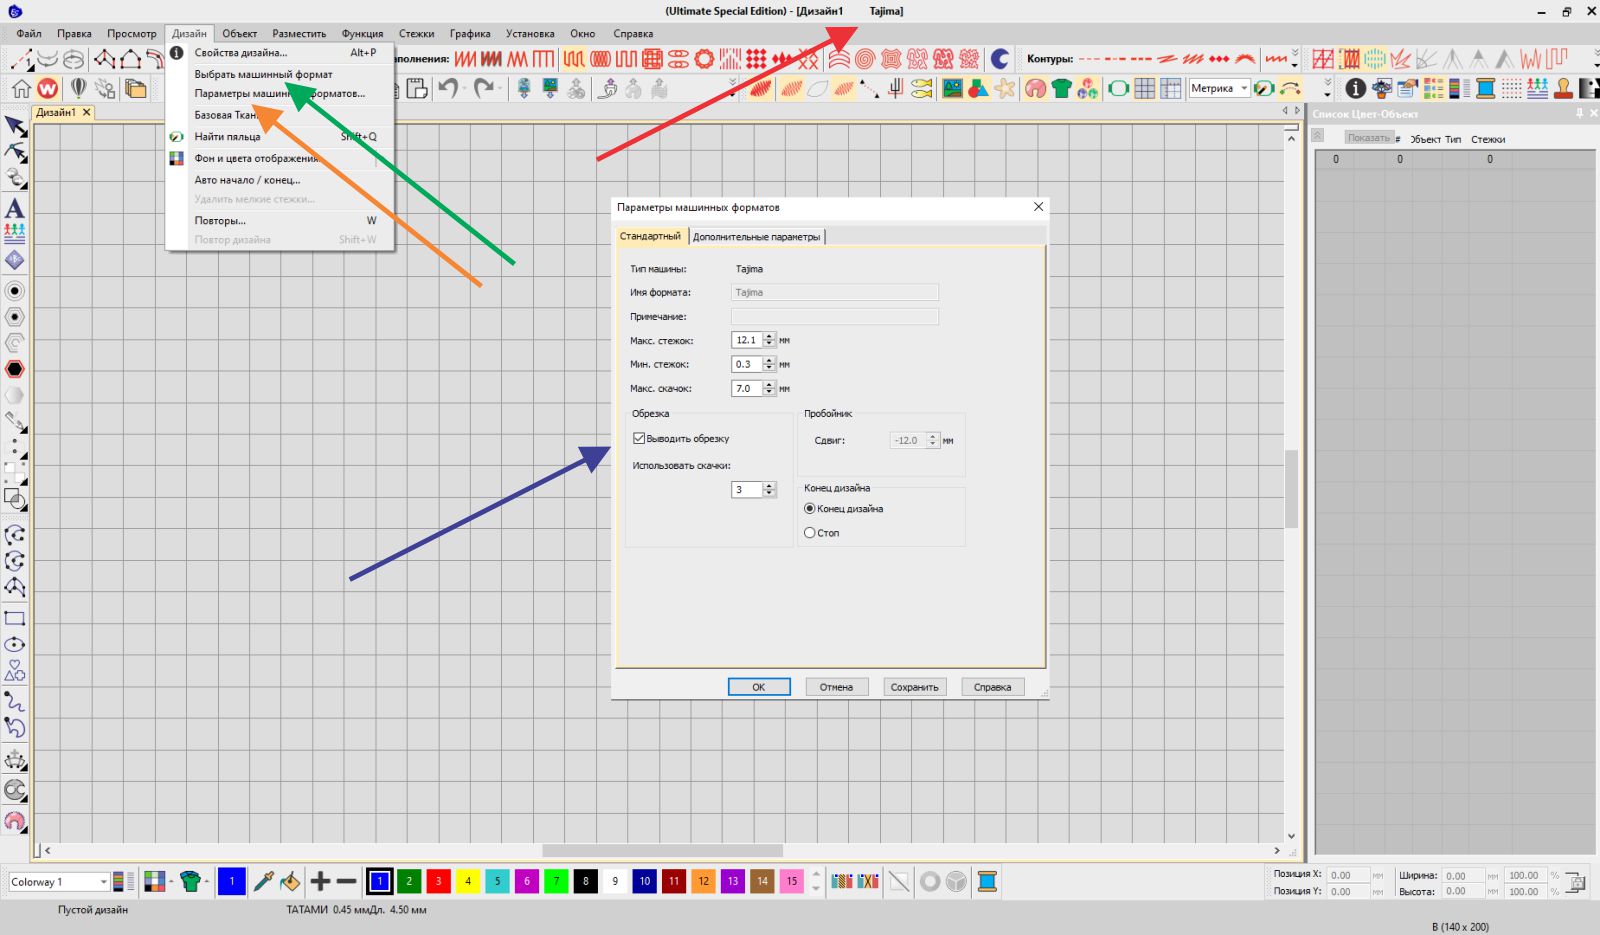This screenshot has width=1600, height=935.
Task: Increase Макс. стежок spinner value
Action: [769, 336]
